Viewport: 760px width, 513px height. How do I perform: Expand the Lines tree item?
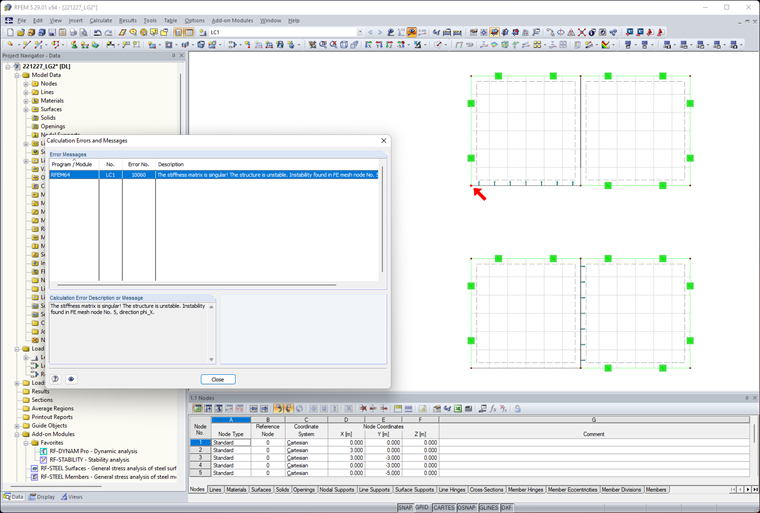(26, 92)
